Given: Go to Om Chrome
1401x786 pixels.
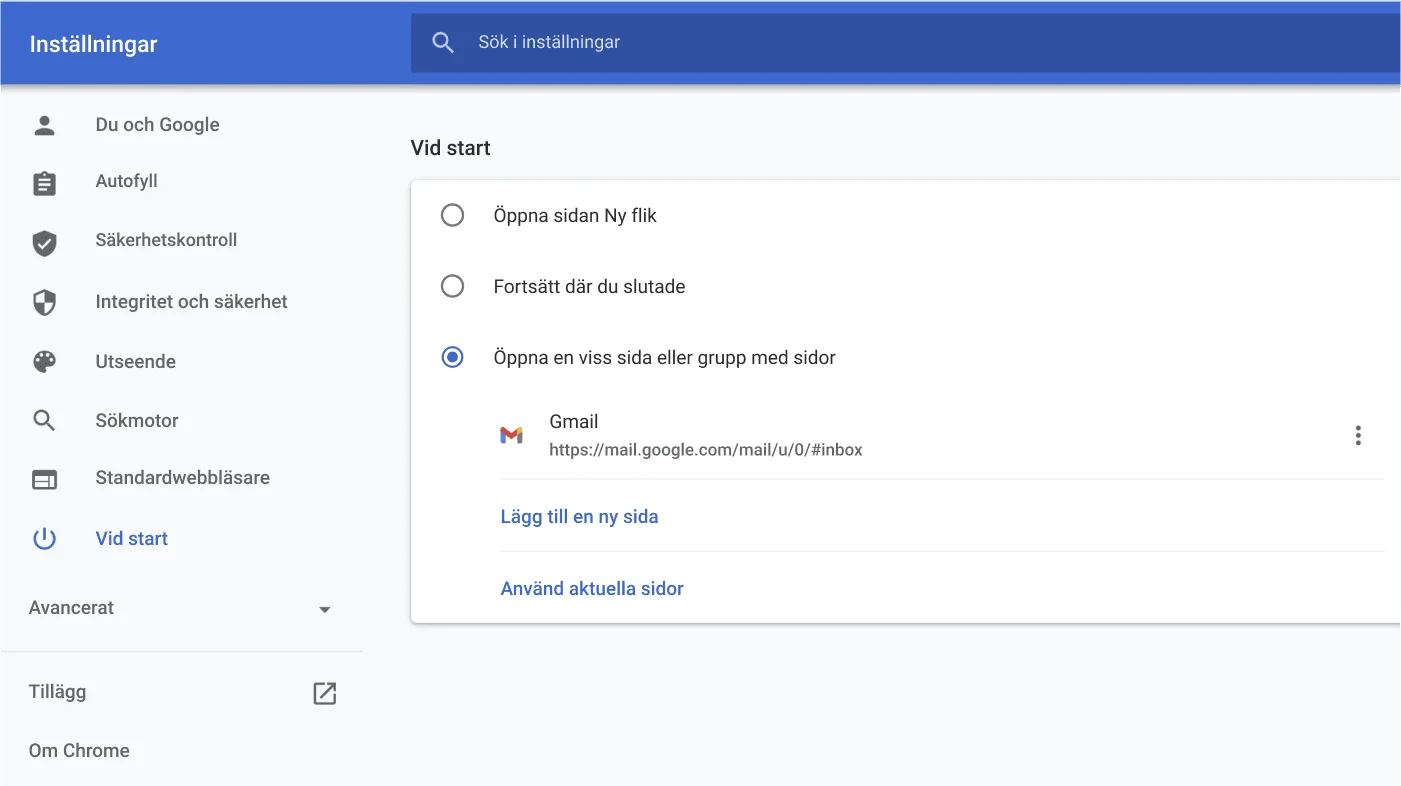Looking at the screenshot, I should [x=79, y=750].
